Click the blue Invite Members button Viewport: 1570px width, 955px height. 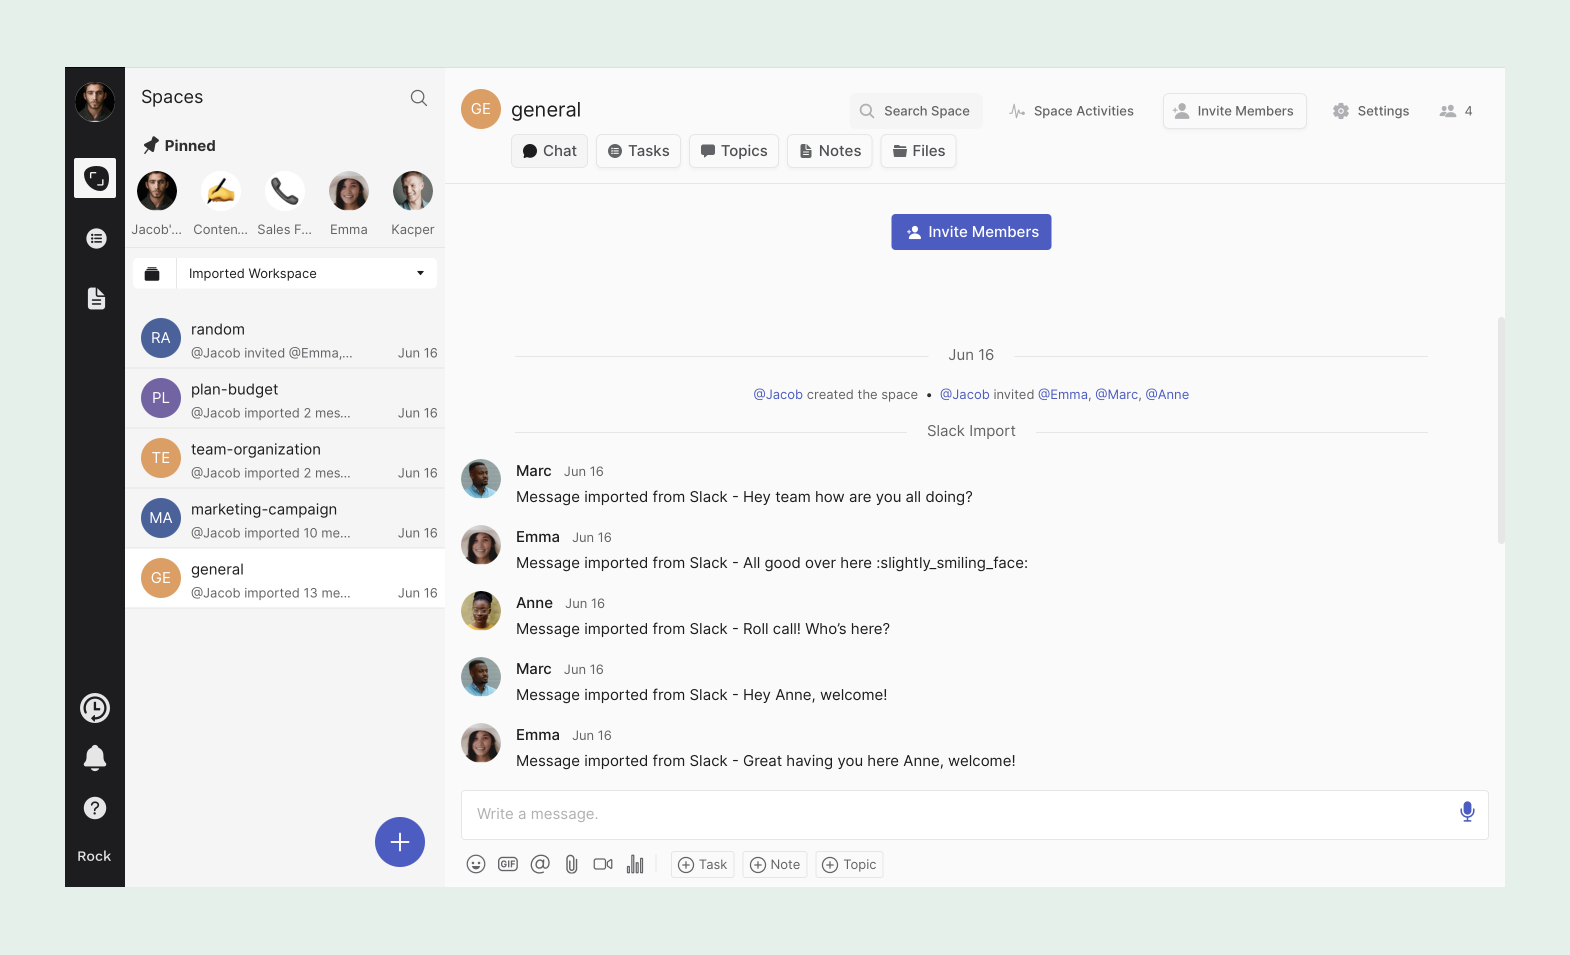pos(971,232)
